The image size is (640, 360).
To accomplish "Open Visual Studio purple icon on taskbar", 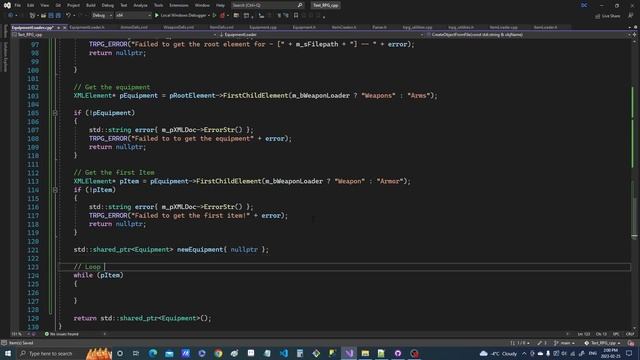I will (349, 353).
